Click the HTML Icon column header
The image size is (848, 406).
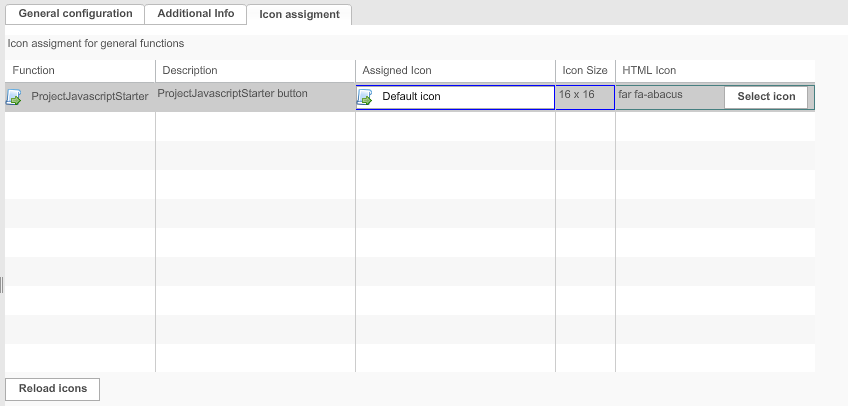point(649,70)
